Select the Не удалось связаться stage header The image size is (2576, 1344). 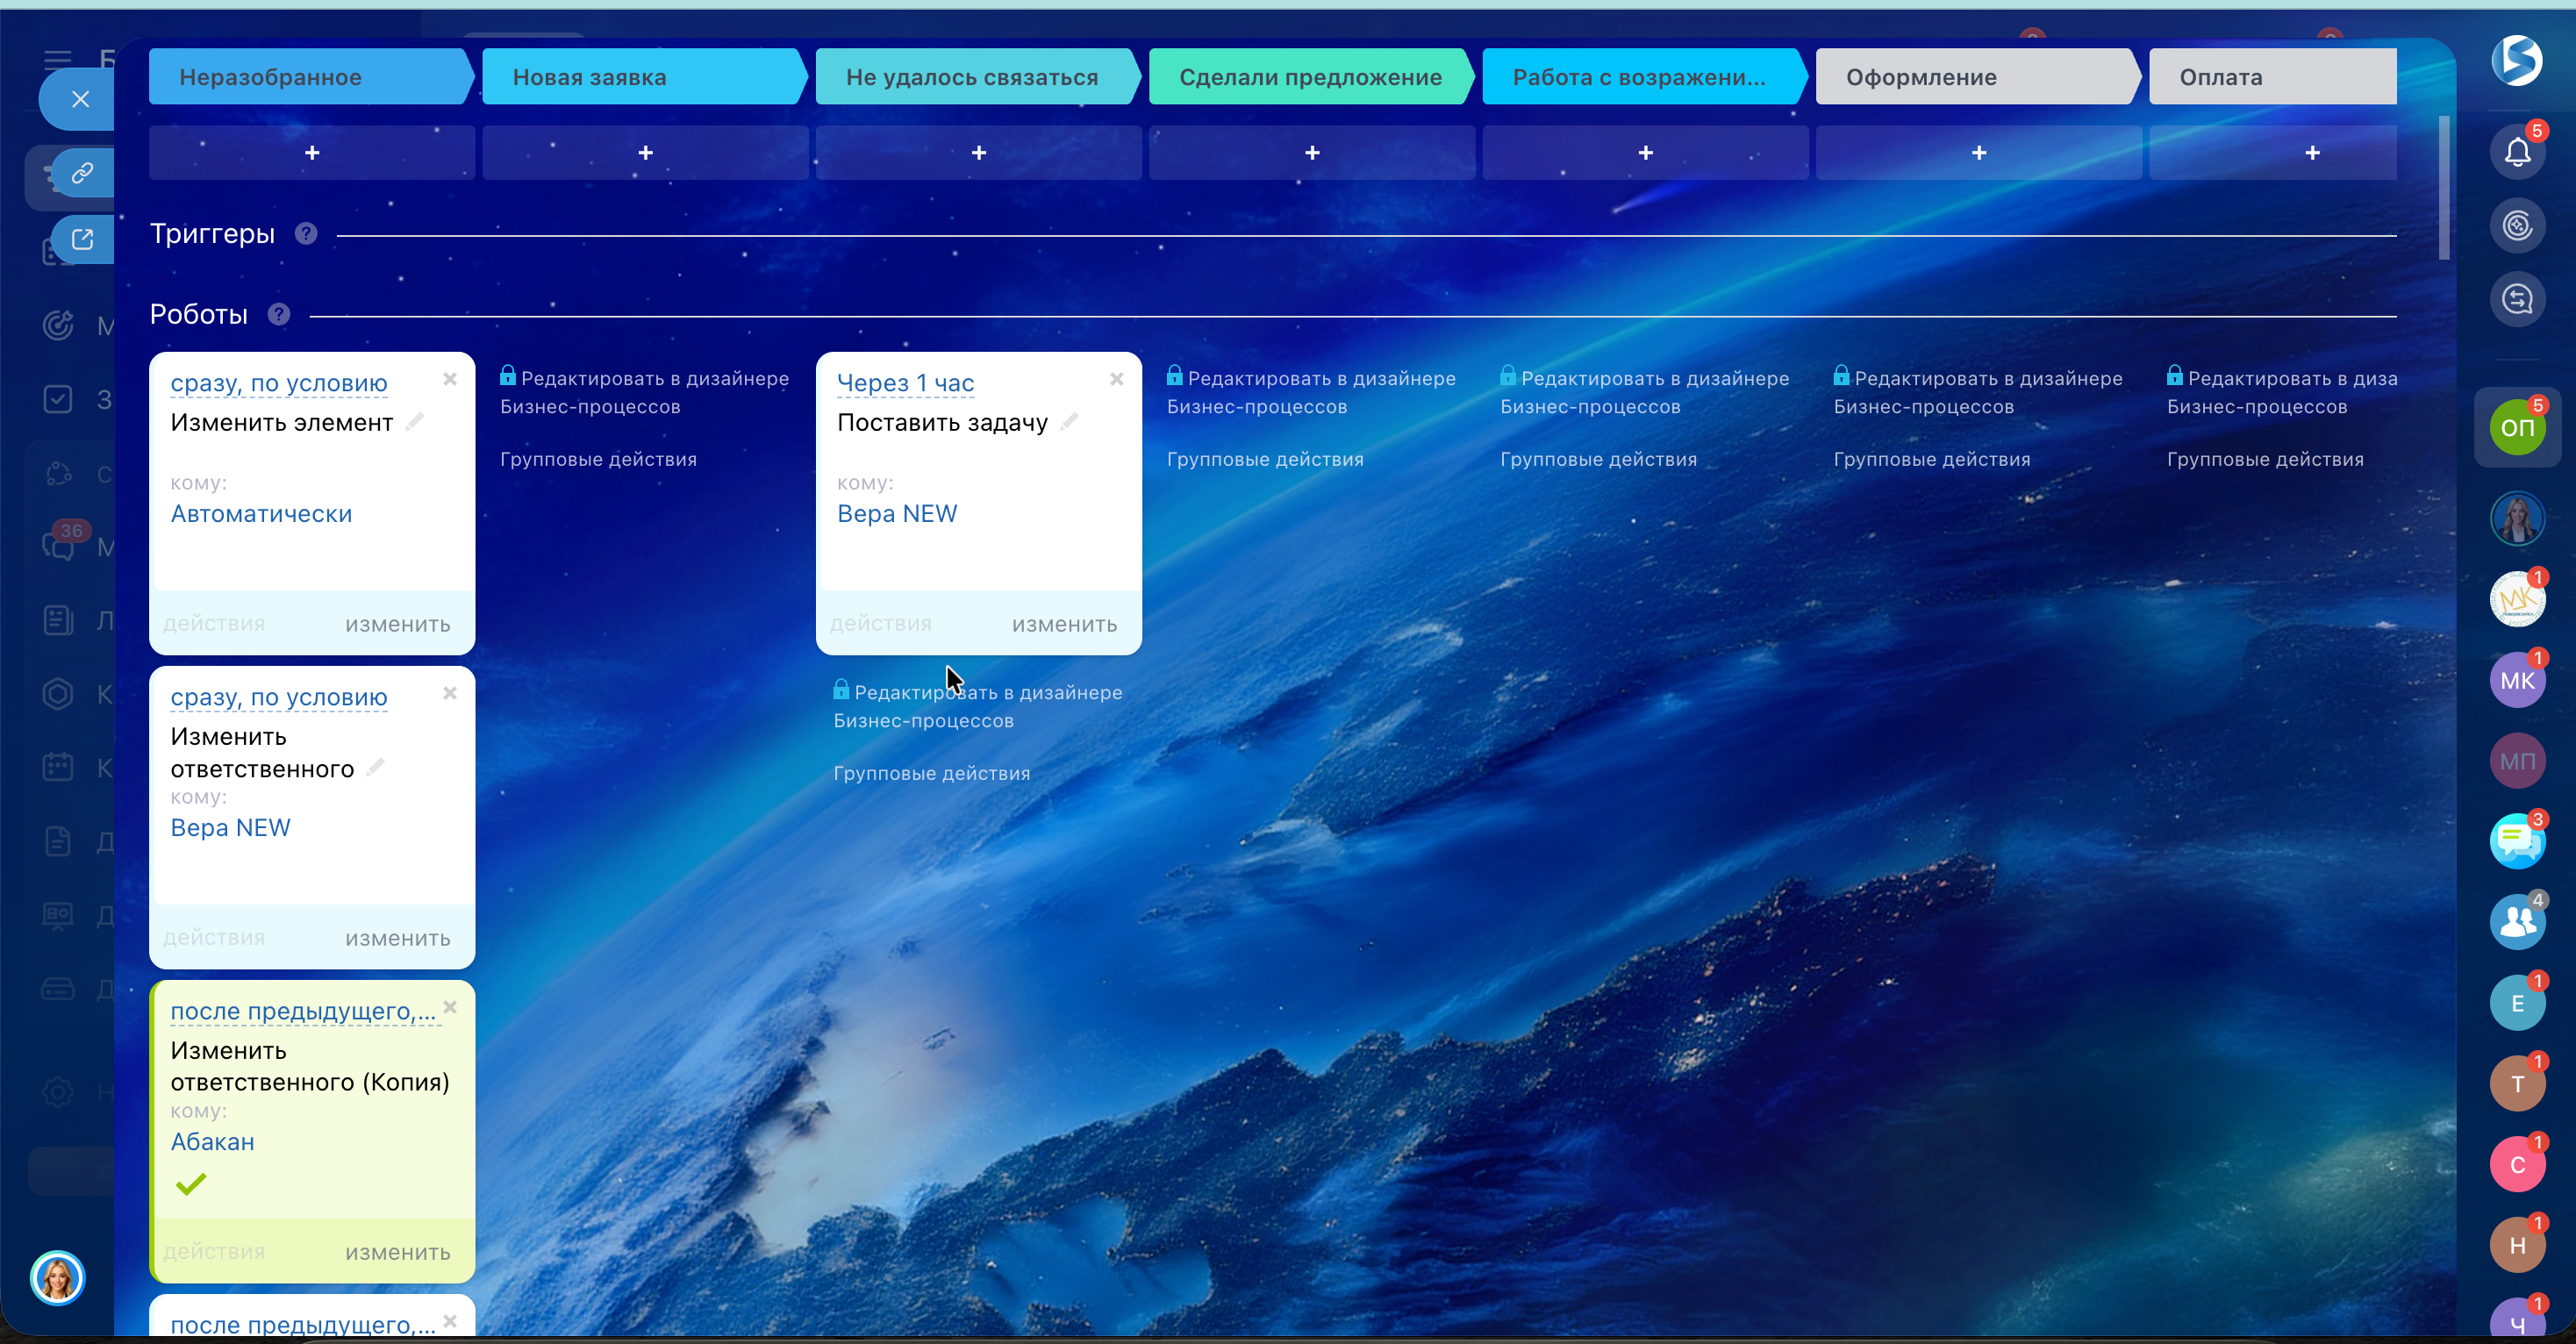(971, 77)
